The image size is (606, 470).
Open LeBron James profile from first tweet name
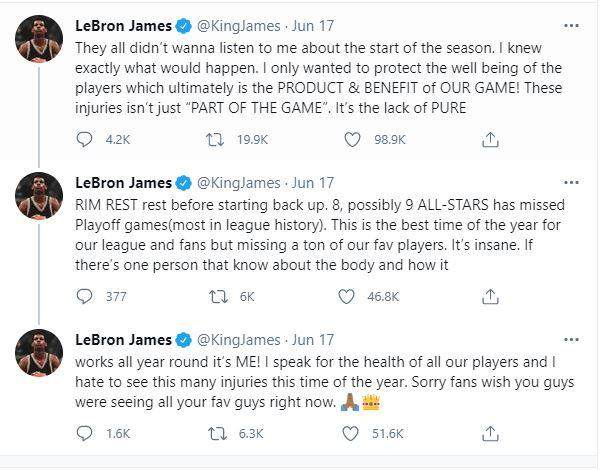tap(123, 26)
